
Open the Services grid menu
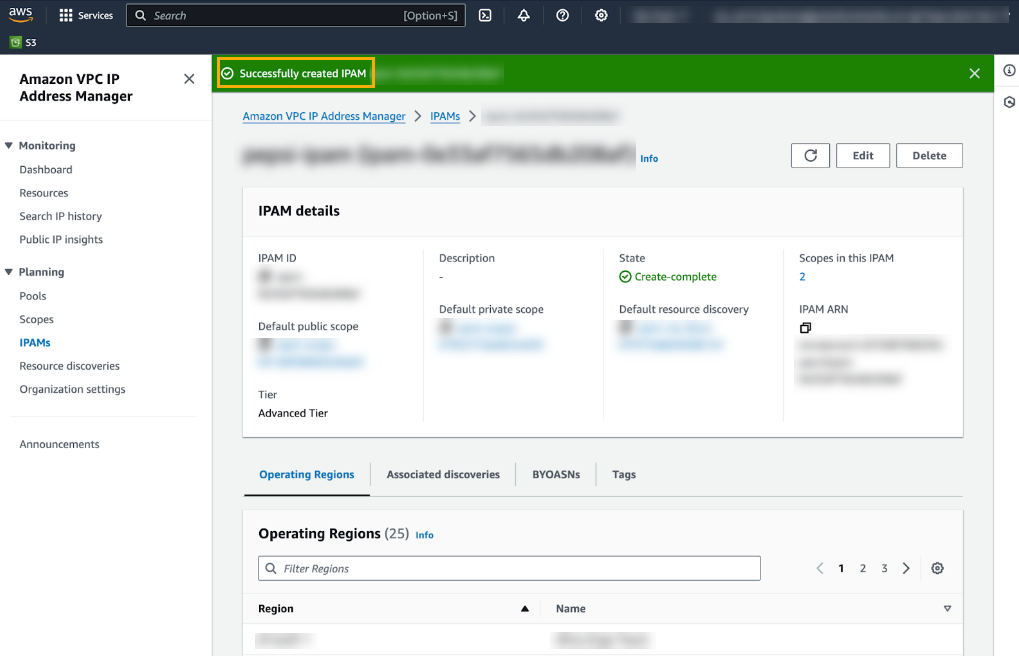pos(86,16)
